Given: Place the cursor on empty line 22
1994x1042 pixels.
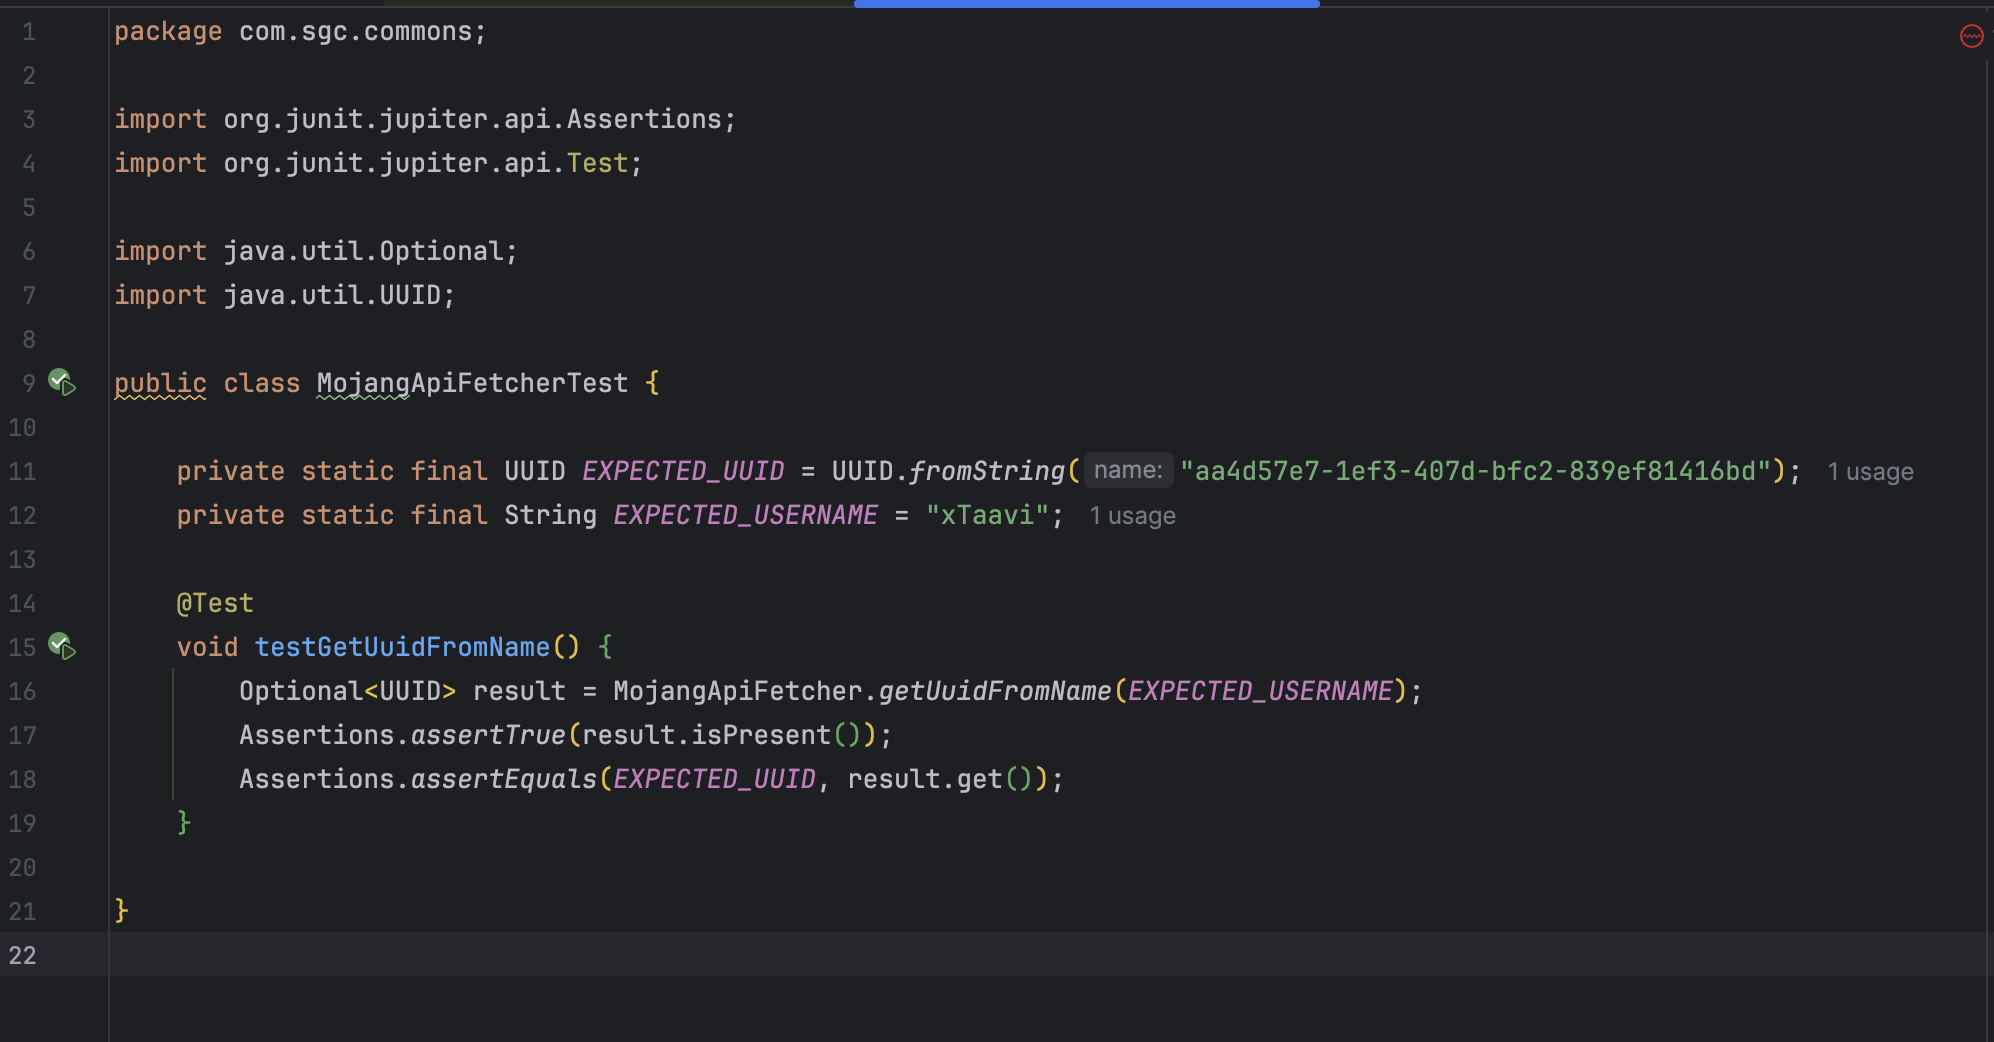Looking at the screenshot, I should coord(600,955).
